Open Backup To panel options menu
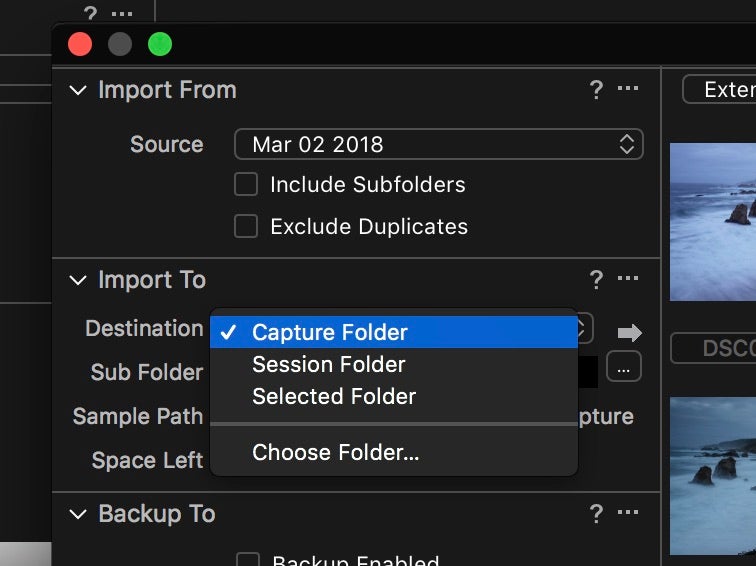 click(628, 512)
